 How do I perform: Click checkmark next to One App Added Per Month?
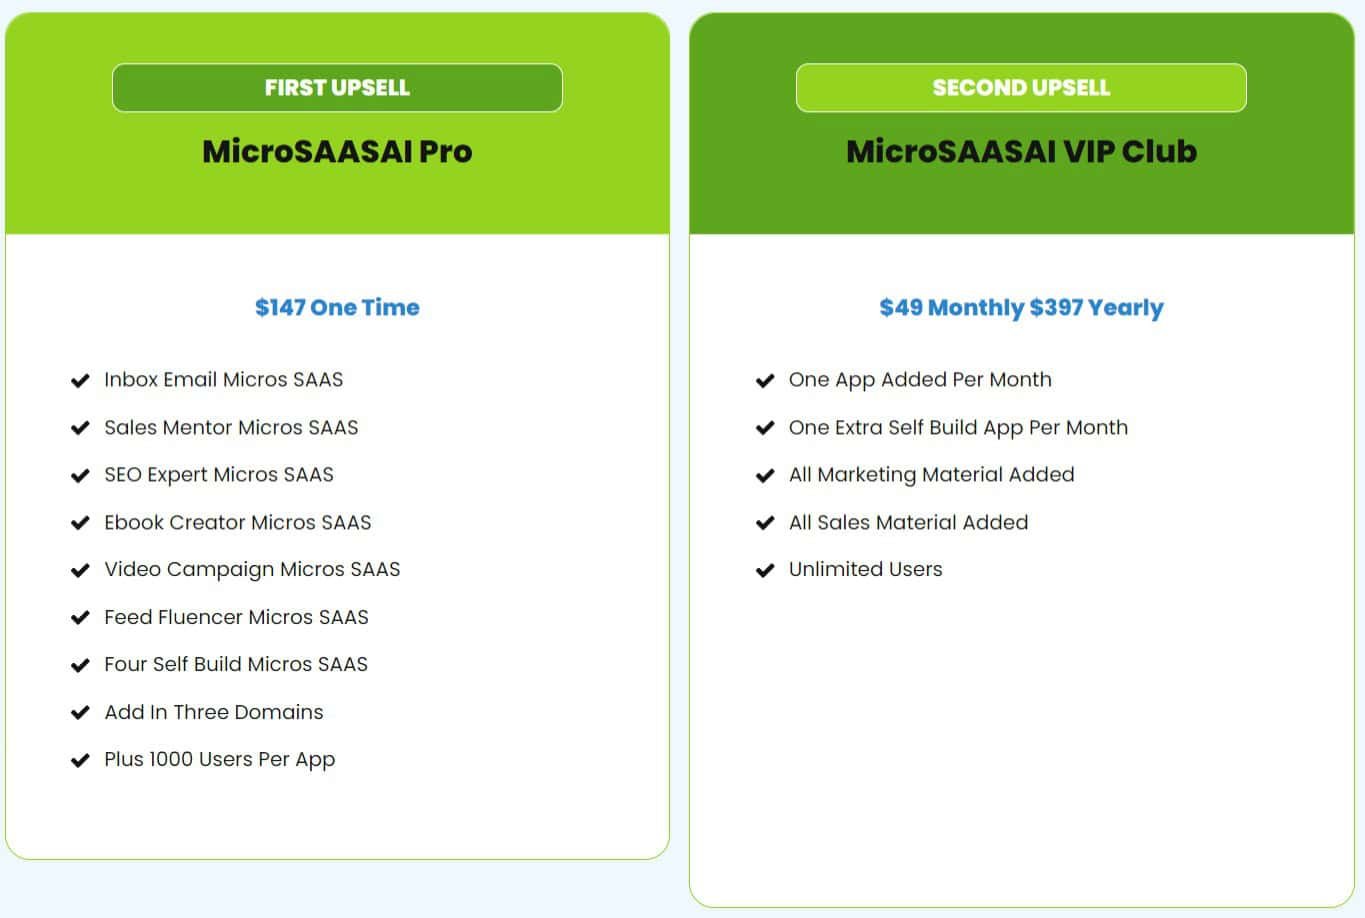point(765,381)
